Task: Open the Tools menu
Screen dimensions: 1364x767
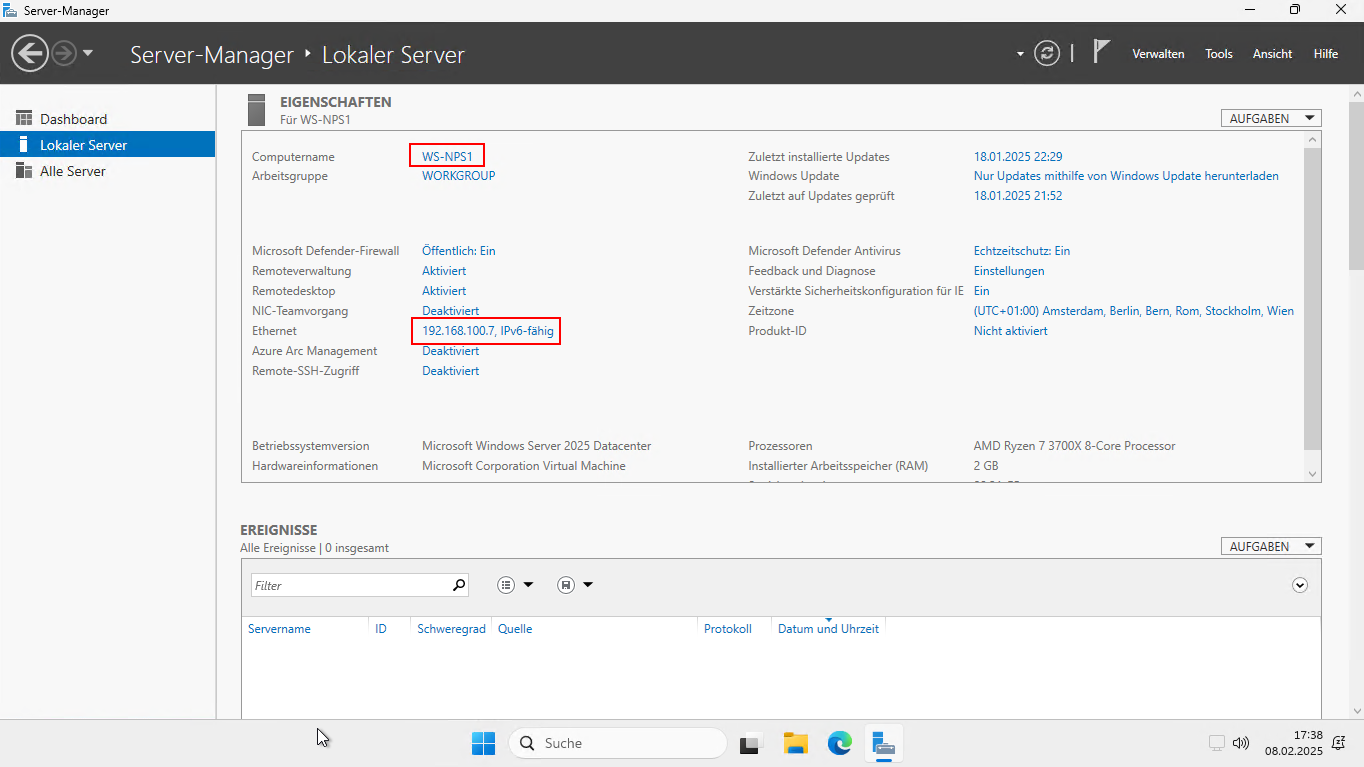Action: pyautogui.click(x=1219, y=54)
